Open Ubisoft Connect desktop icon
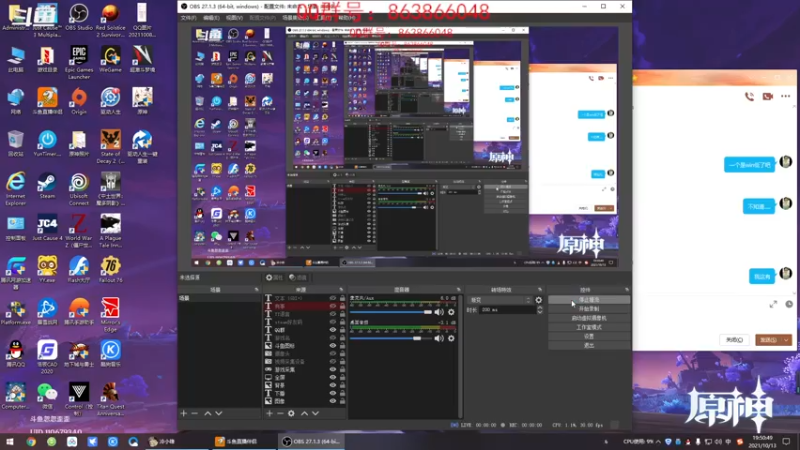 79,189
